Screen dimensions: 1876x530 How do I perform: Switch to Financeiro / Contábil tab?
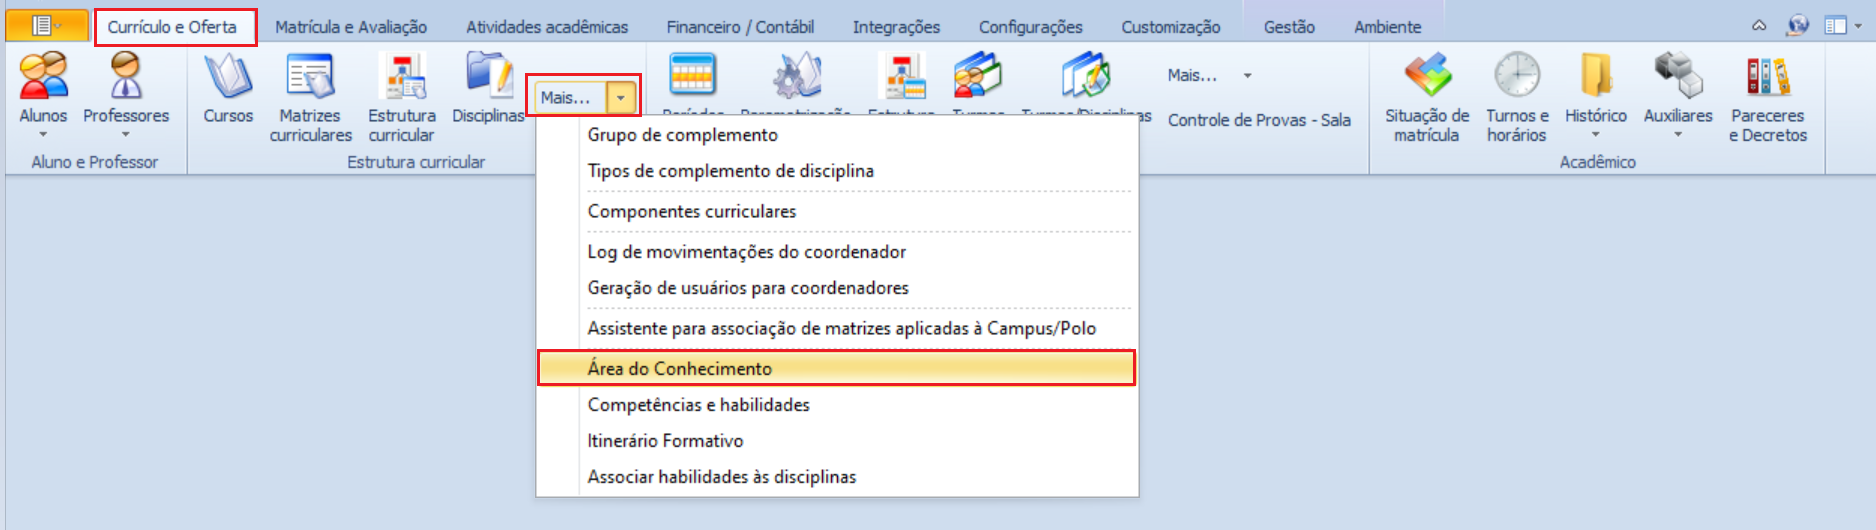point(740,27)
